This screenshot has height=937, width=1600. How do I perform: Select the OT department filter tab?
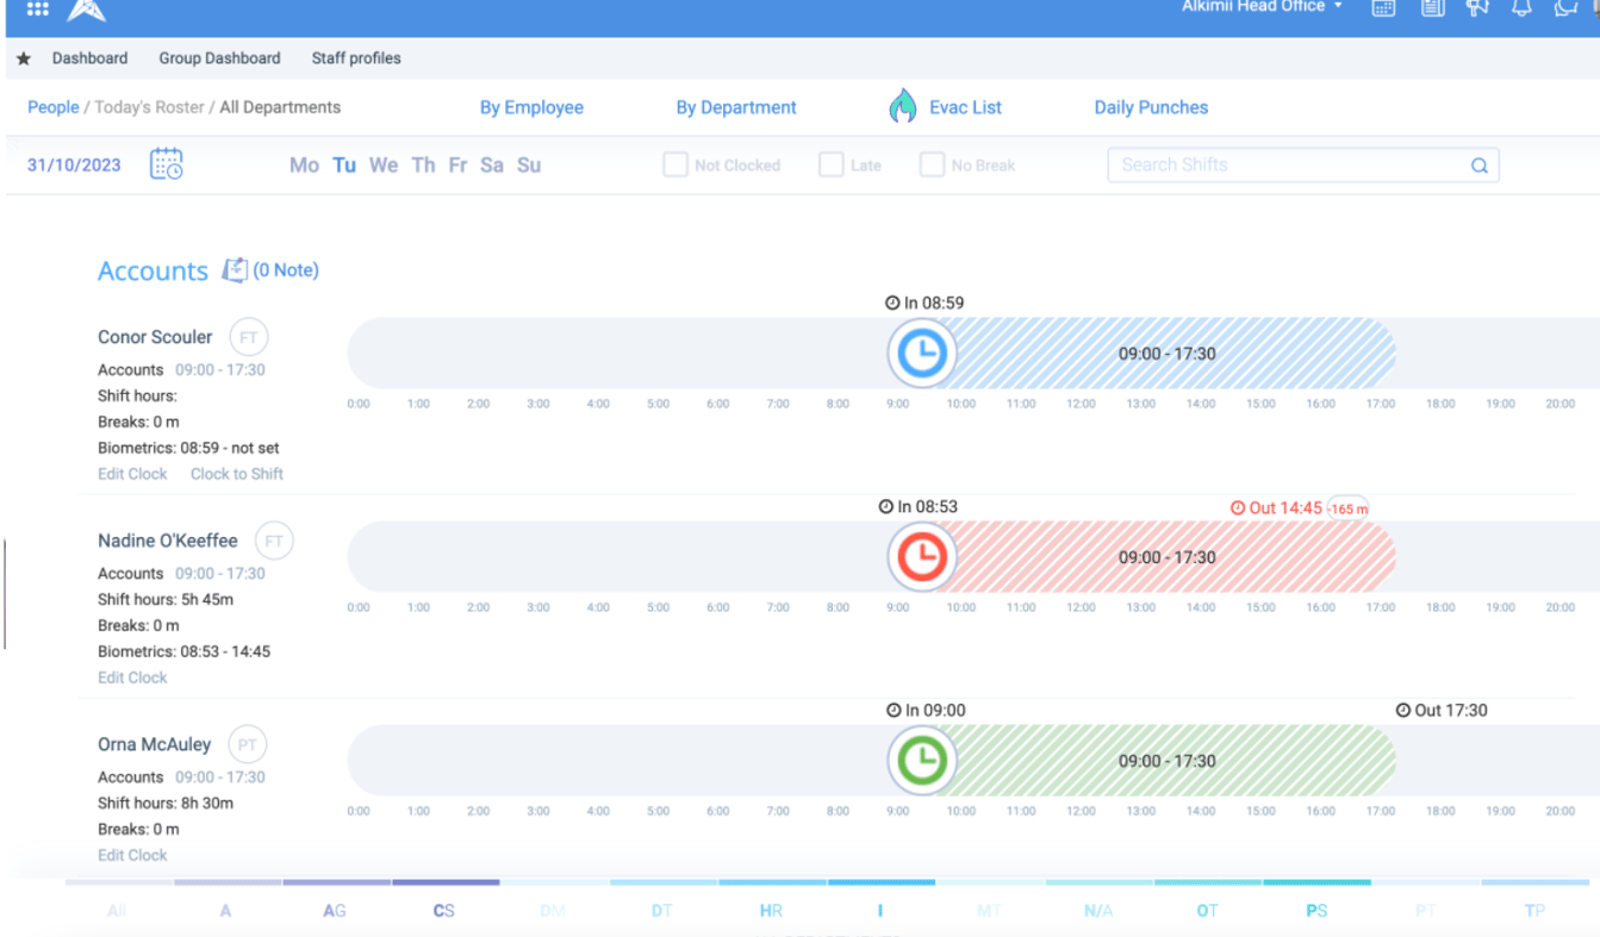click(x=1207, y=911)
